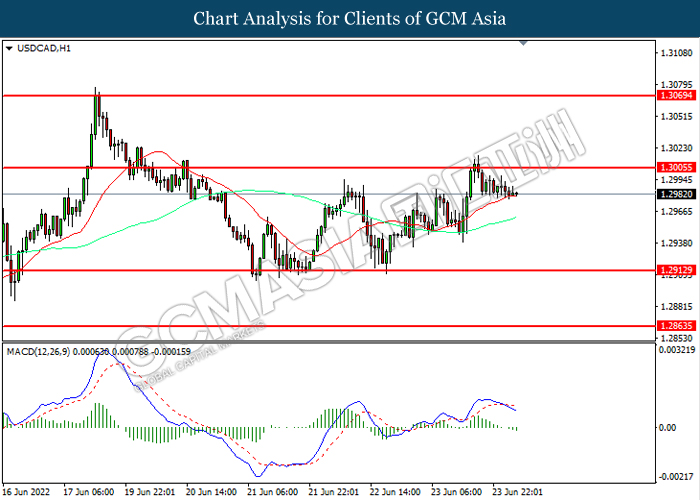Image resolution: width=700 pixels, height=500 pixels.
Task: Click the USDCAD,H1 symbol label
Action: coord(44,48)
